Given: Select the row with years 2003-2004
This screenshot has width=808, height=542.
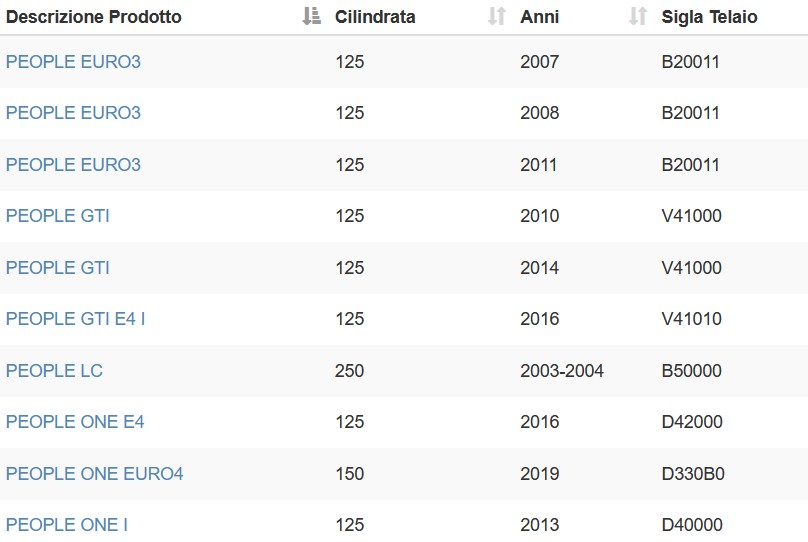Looking at the screenshot, I should (x=404, y=371).
